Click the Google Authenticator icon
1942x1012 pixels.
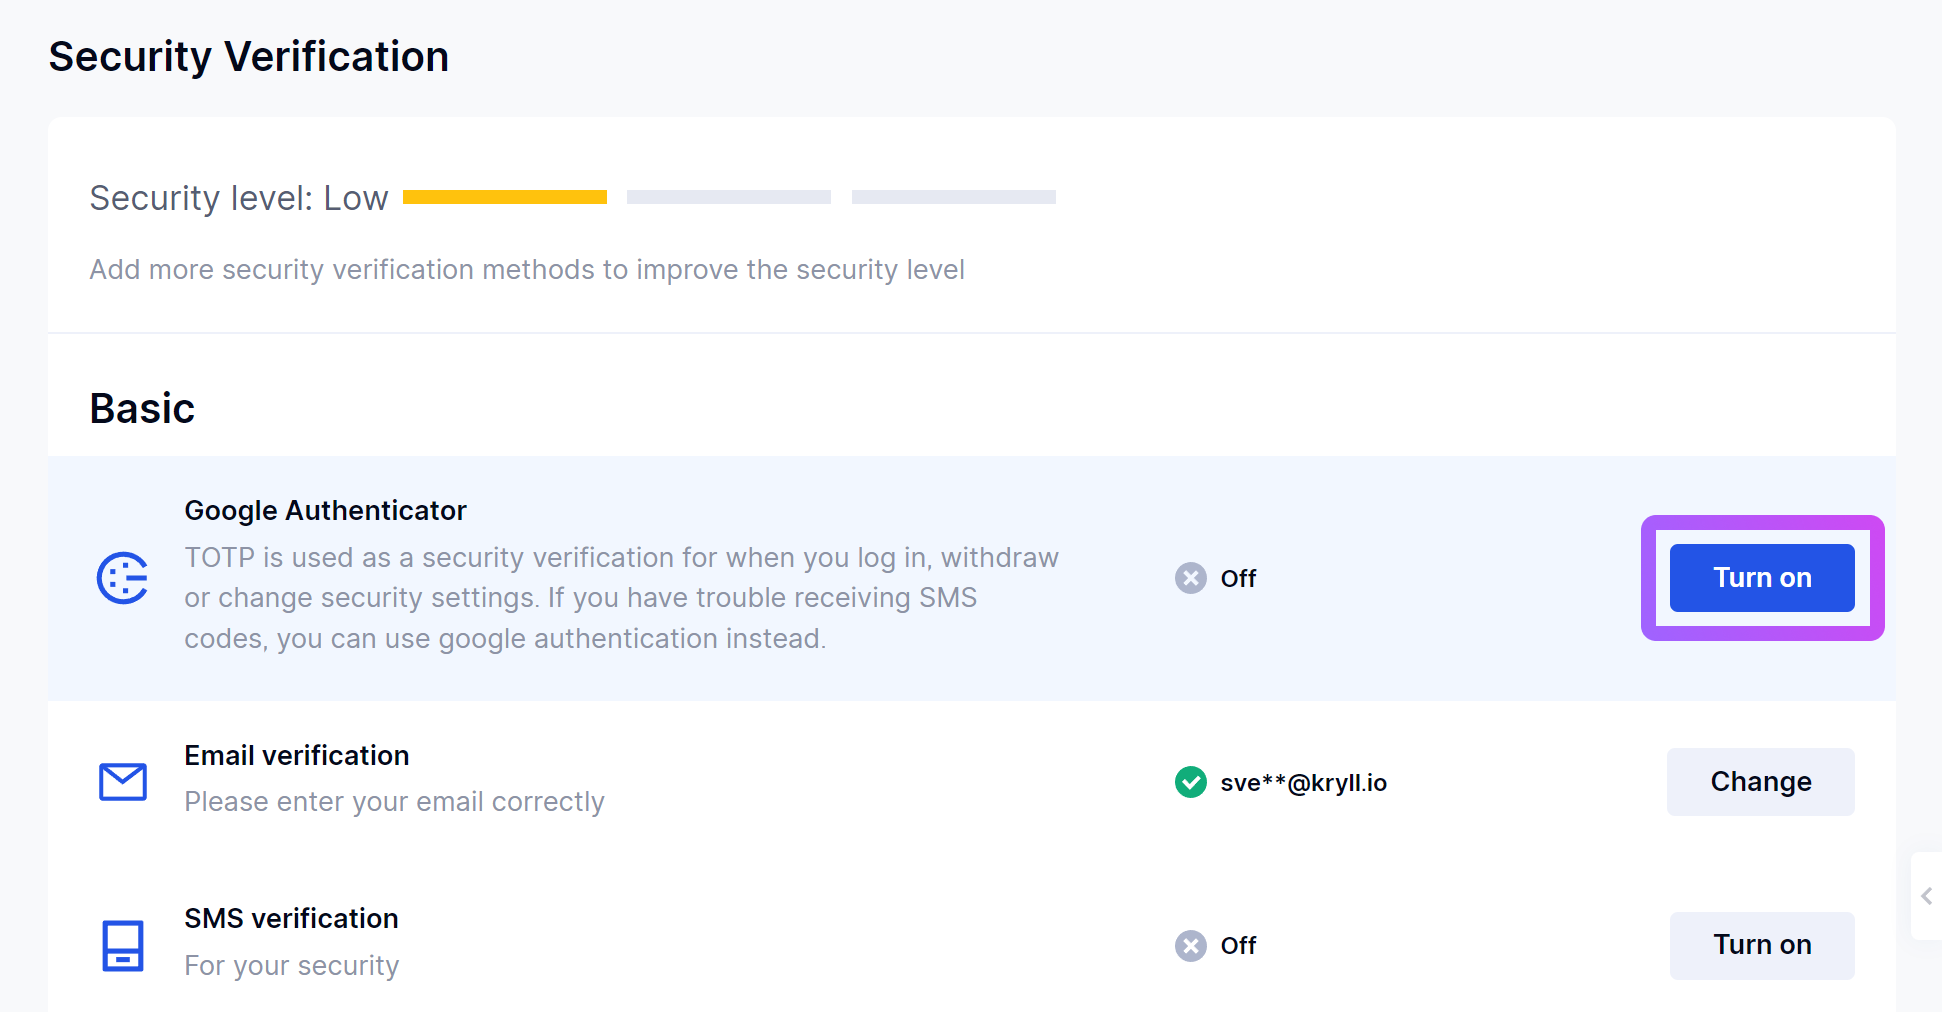click(123, 578)
